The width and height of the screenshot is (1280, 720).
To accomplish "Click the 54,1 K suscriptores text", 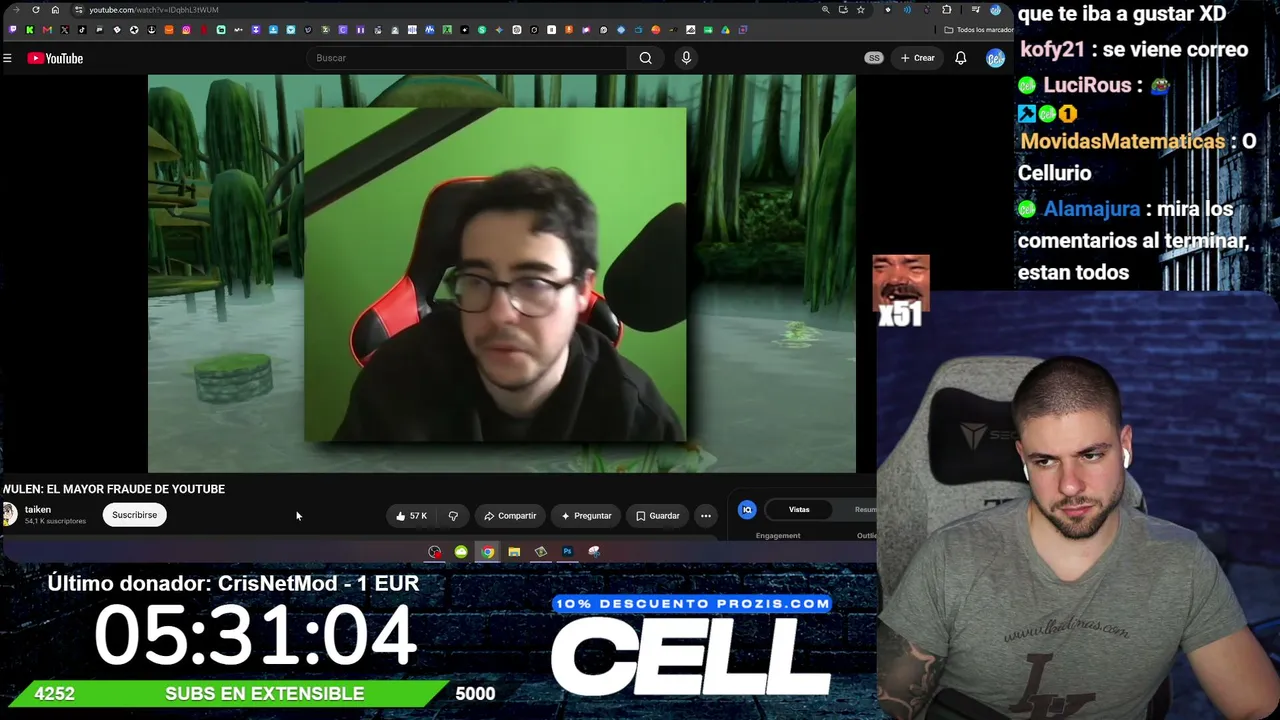I will (55, 521).
